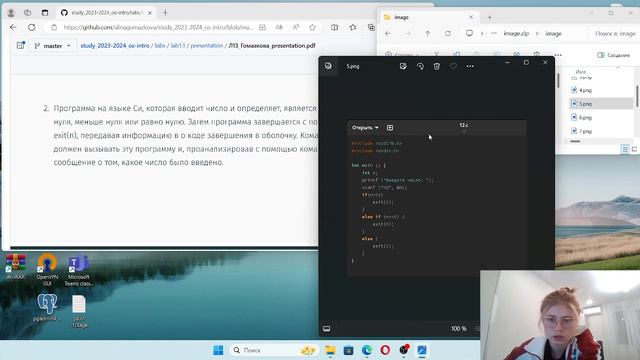Viewport: 640px width, 360px height.
Task: Open the master branch dropdown
Action: pos(52,46)
